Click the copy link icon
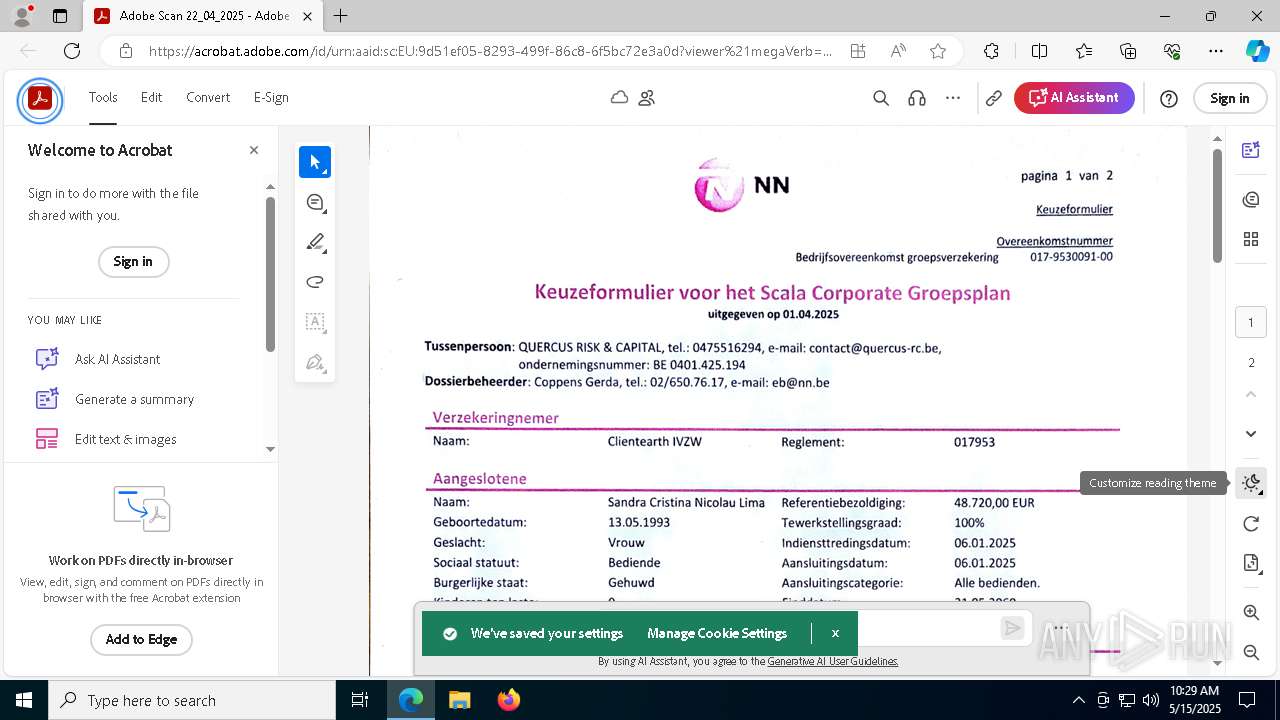 point(994,98)
